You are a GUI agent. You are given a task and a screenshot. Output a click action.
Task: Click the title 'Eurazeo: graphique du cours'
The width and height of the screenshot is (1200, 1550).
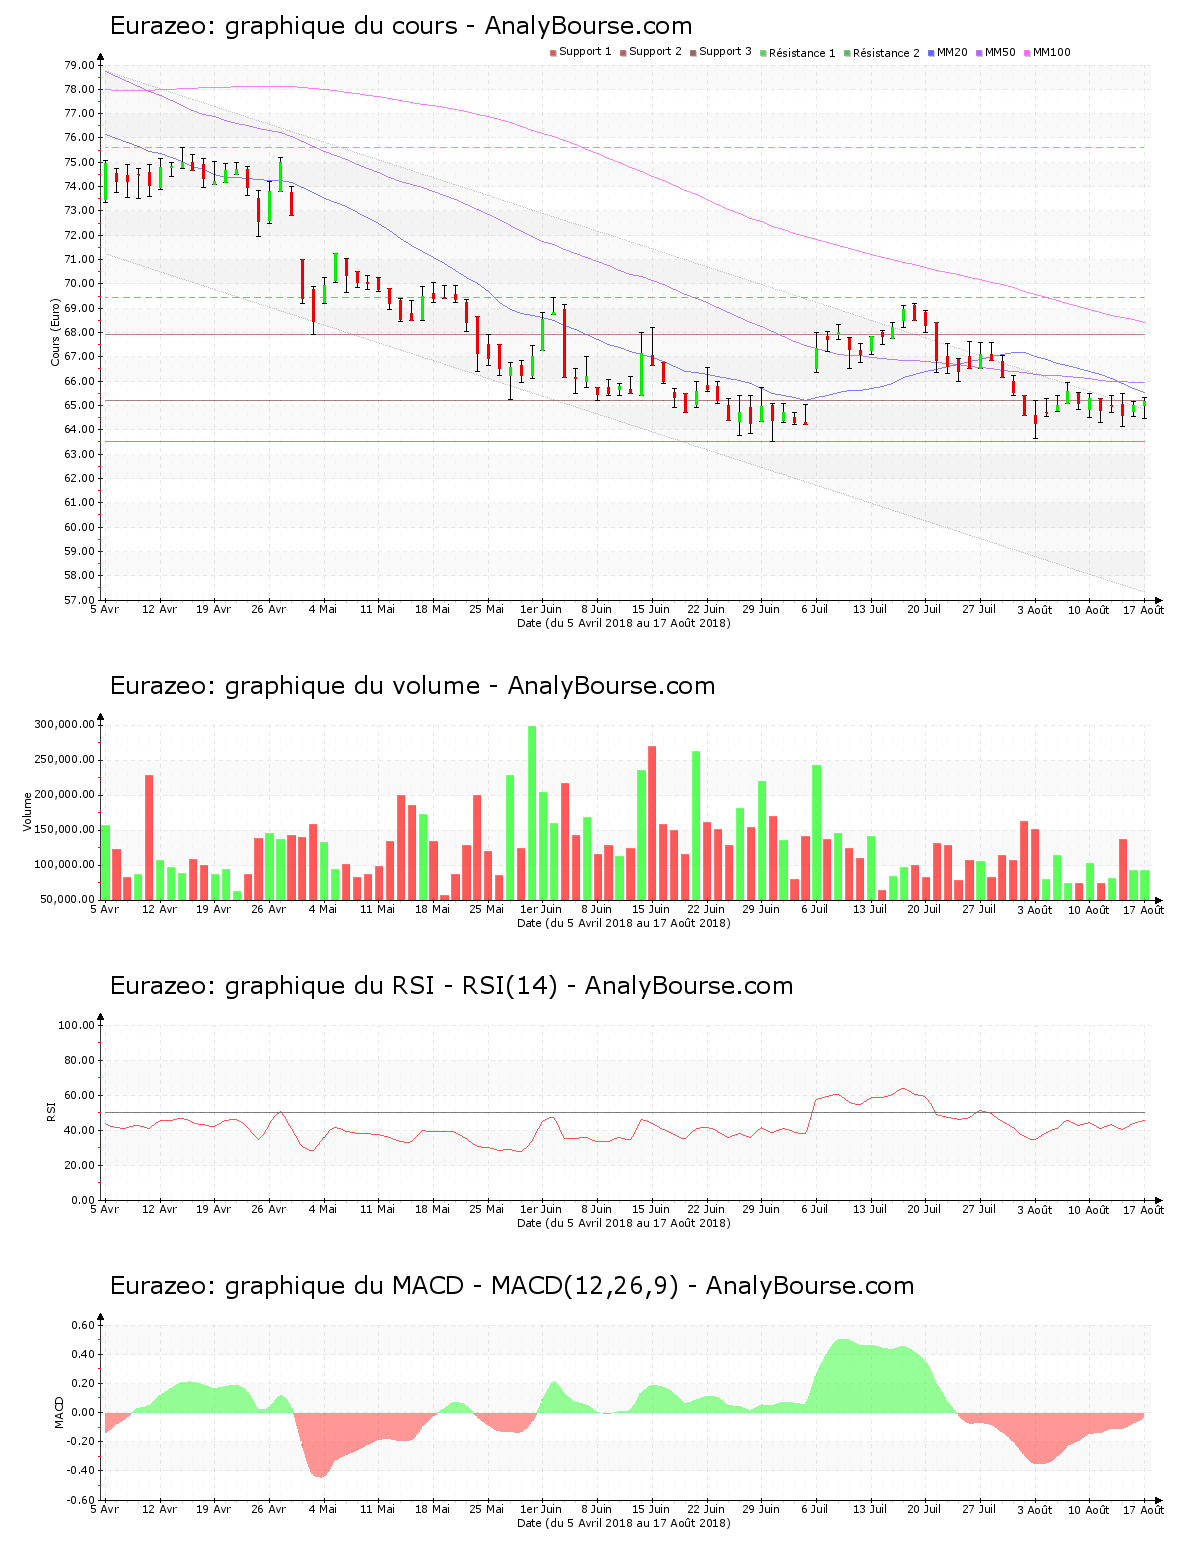tap(283, 26)
